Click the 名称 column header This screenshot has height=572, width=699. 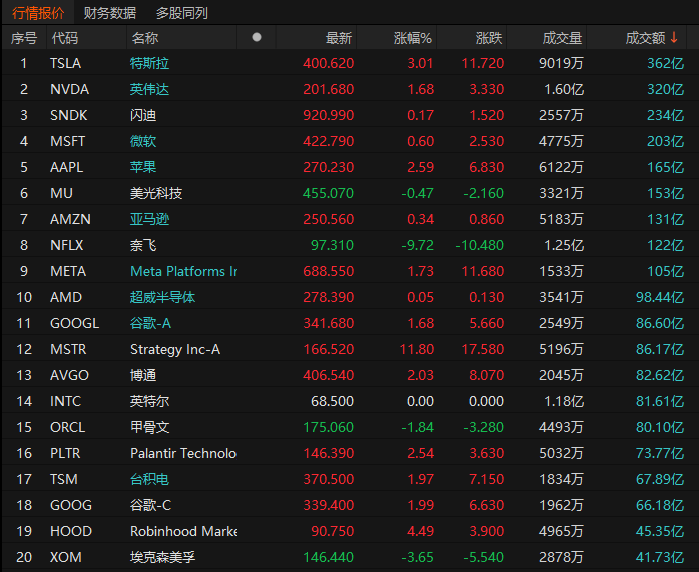pyautogui.click(x=145, y=38)
